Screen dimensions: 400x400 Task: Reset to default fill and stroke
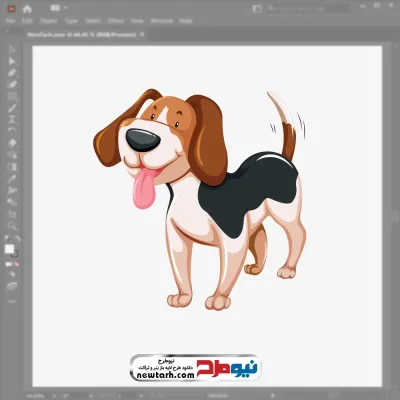coord(7,238)
